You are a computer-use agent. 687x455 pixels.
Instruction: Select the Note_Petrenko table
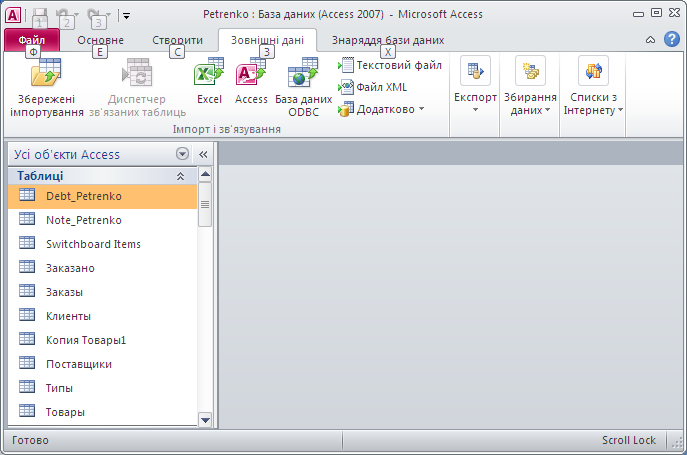tap(83, 220)
